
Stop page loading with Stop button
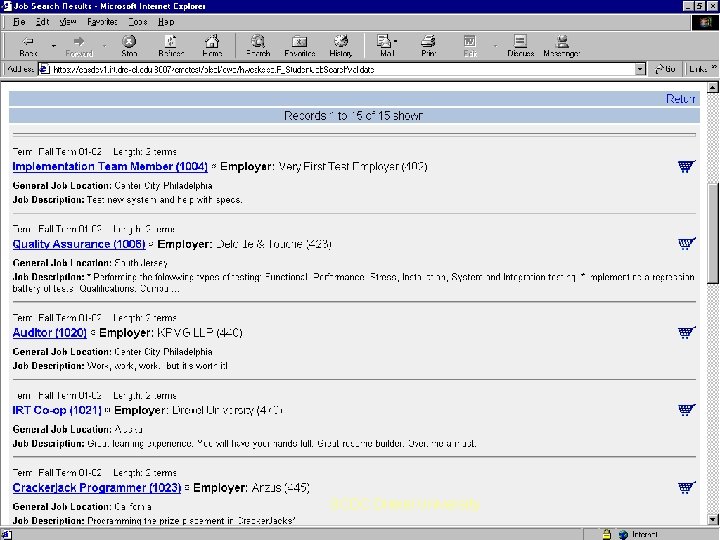[x=129, y=46]
